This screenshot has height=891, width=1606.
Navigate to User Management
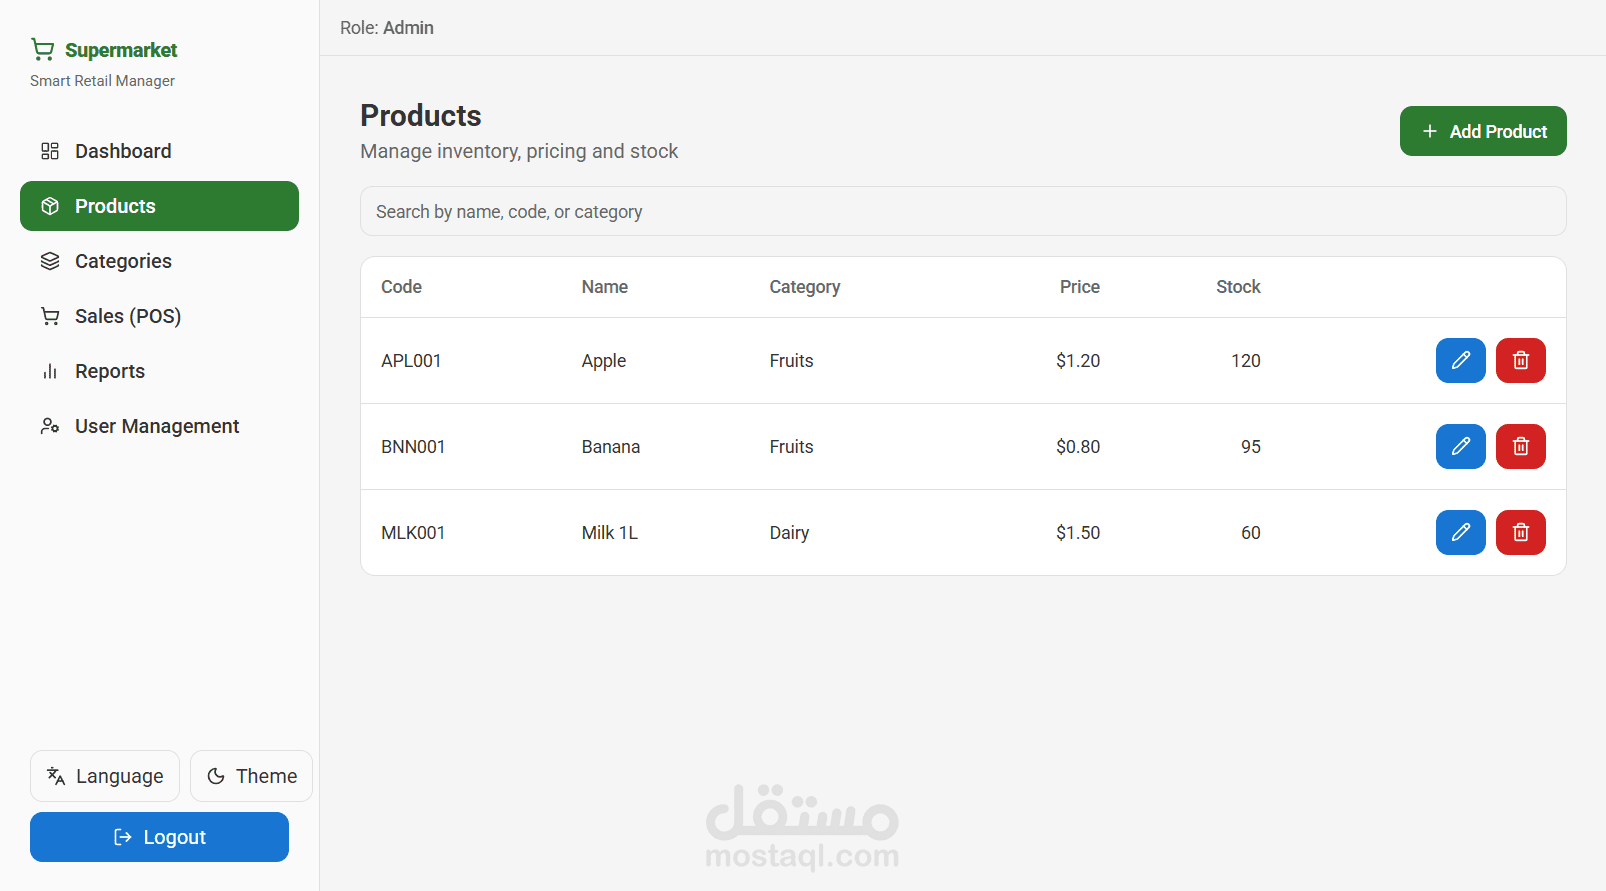click(157, 426)
